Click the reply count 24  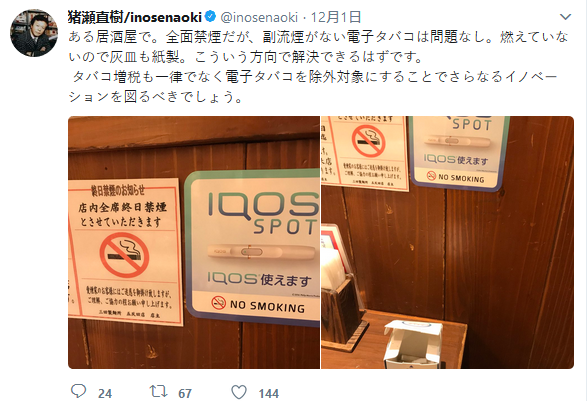tap(105, 393)
